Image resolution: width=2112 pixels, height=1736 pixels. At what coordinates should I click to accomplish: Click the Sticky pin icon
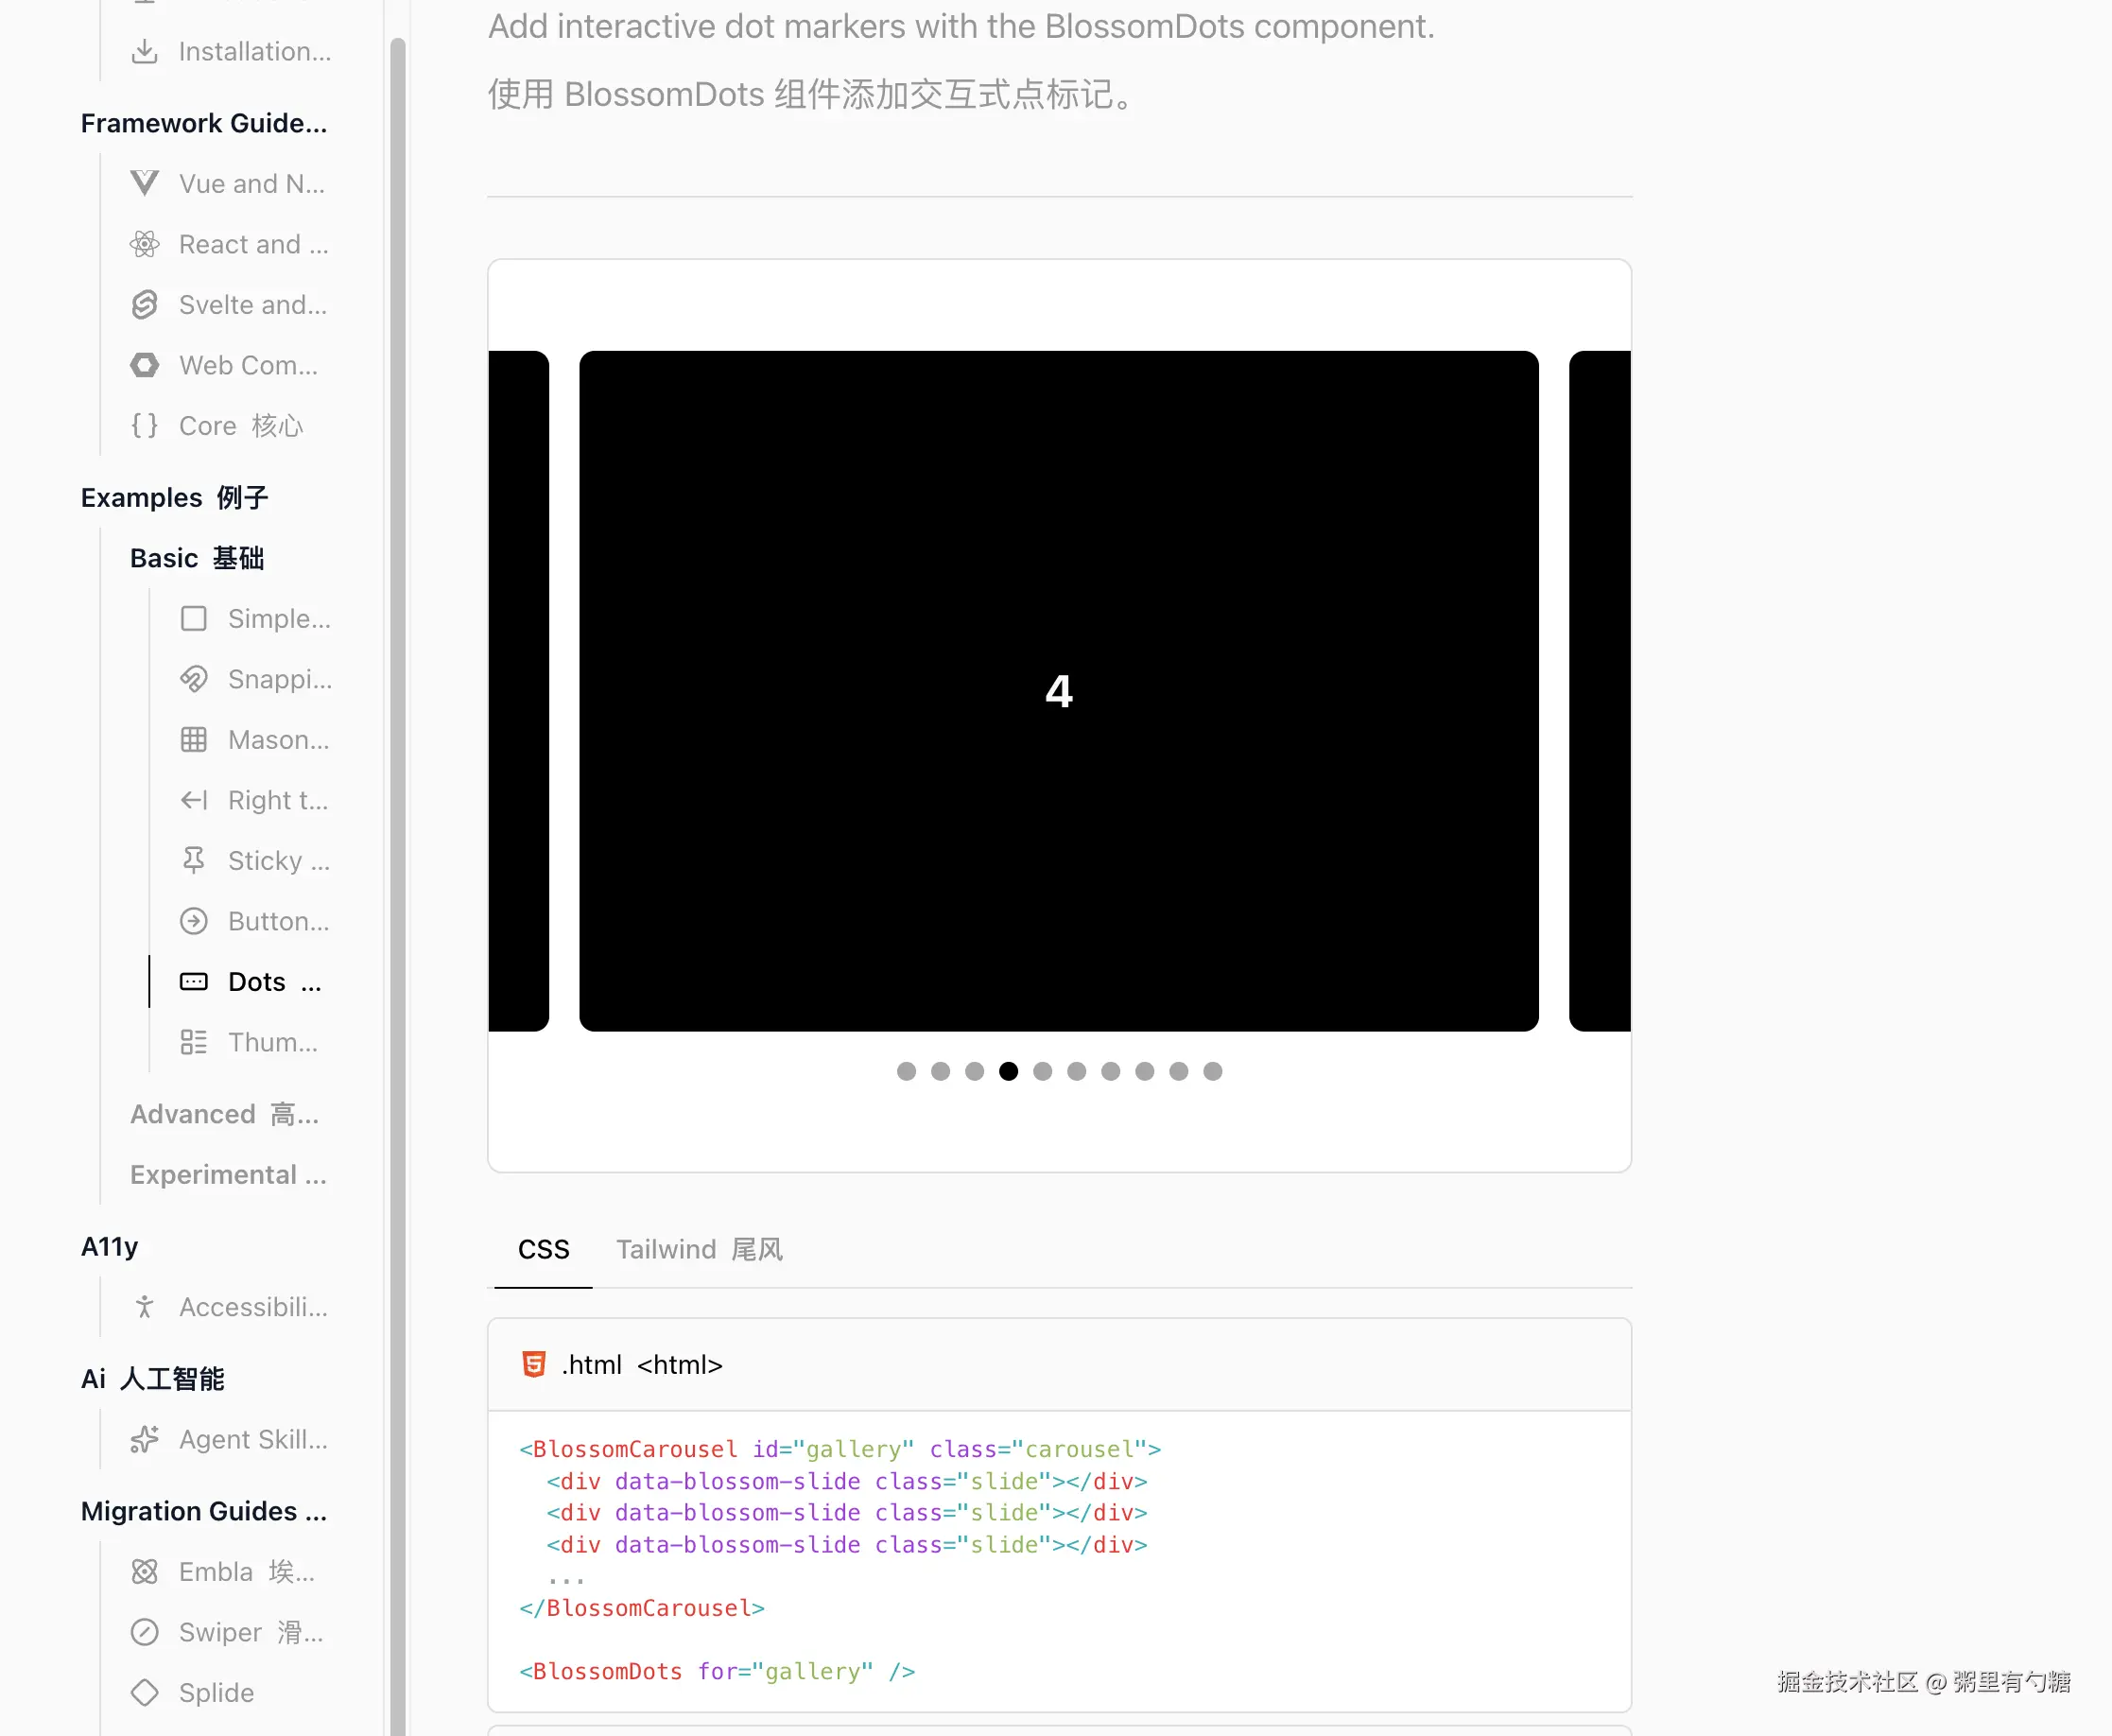[x=194, y=861]
